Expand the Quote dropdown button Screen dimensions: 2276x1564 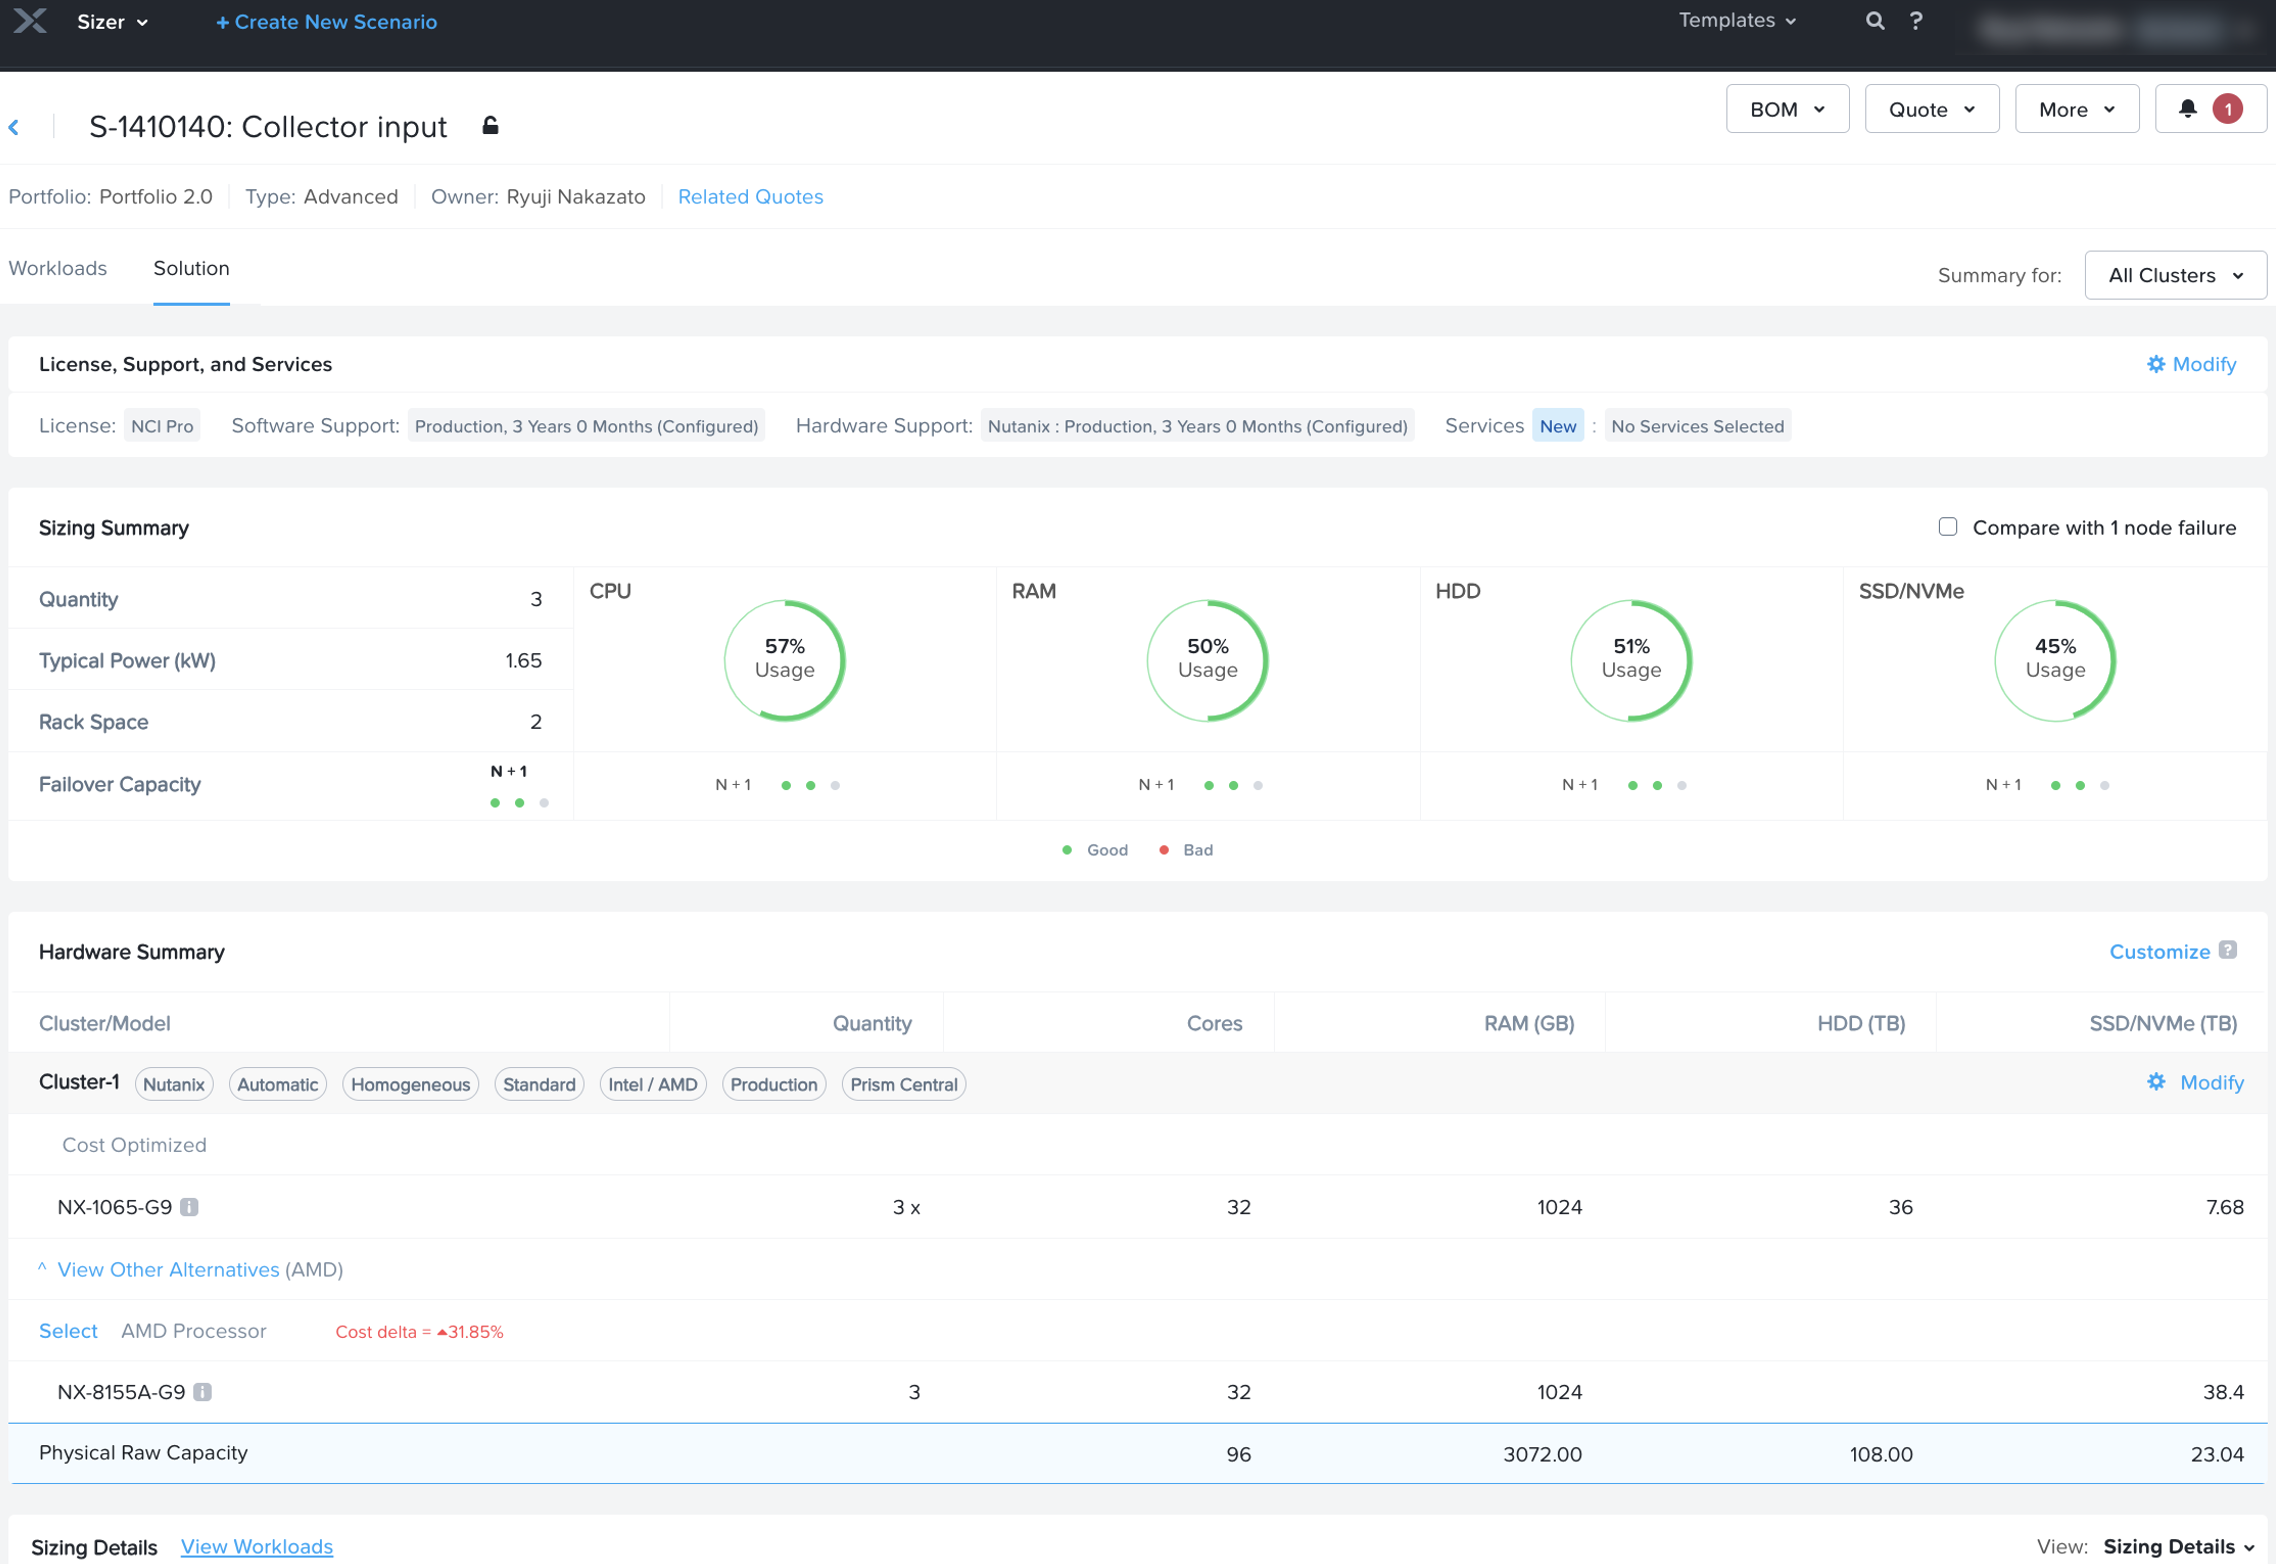pyautogui.click(x=1931, y=109)
